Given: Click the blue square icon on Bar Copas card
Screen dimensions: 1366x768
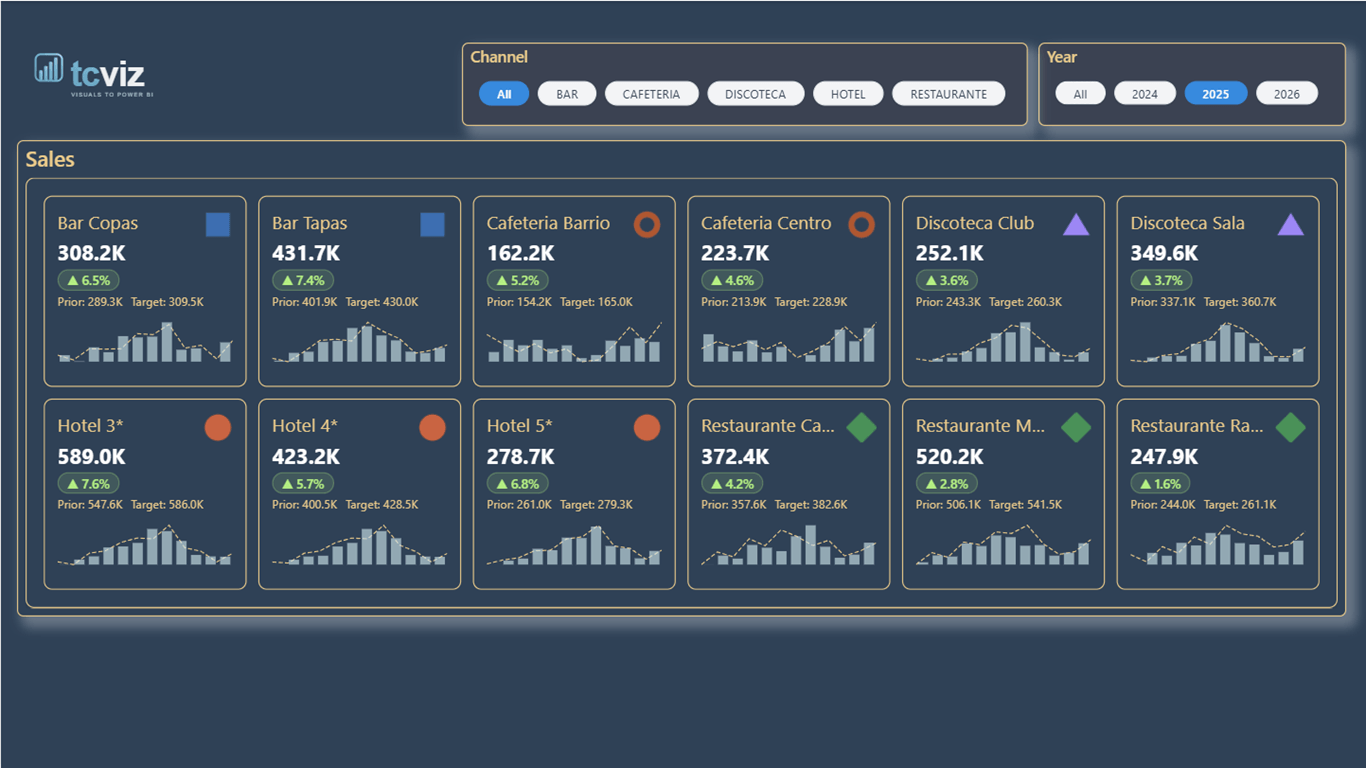Looking at the screenshot, I should 218,224.
